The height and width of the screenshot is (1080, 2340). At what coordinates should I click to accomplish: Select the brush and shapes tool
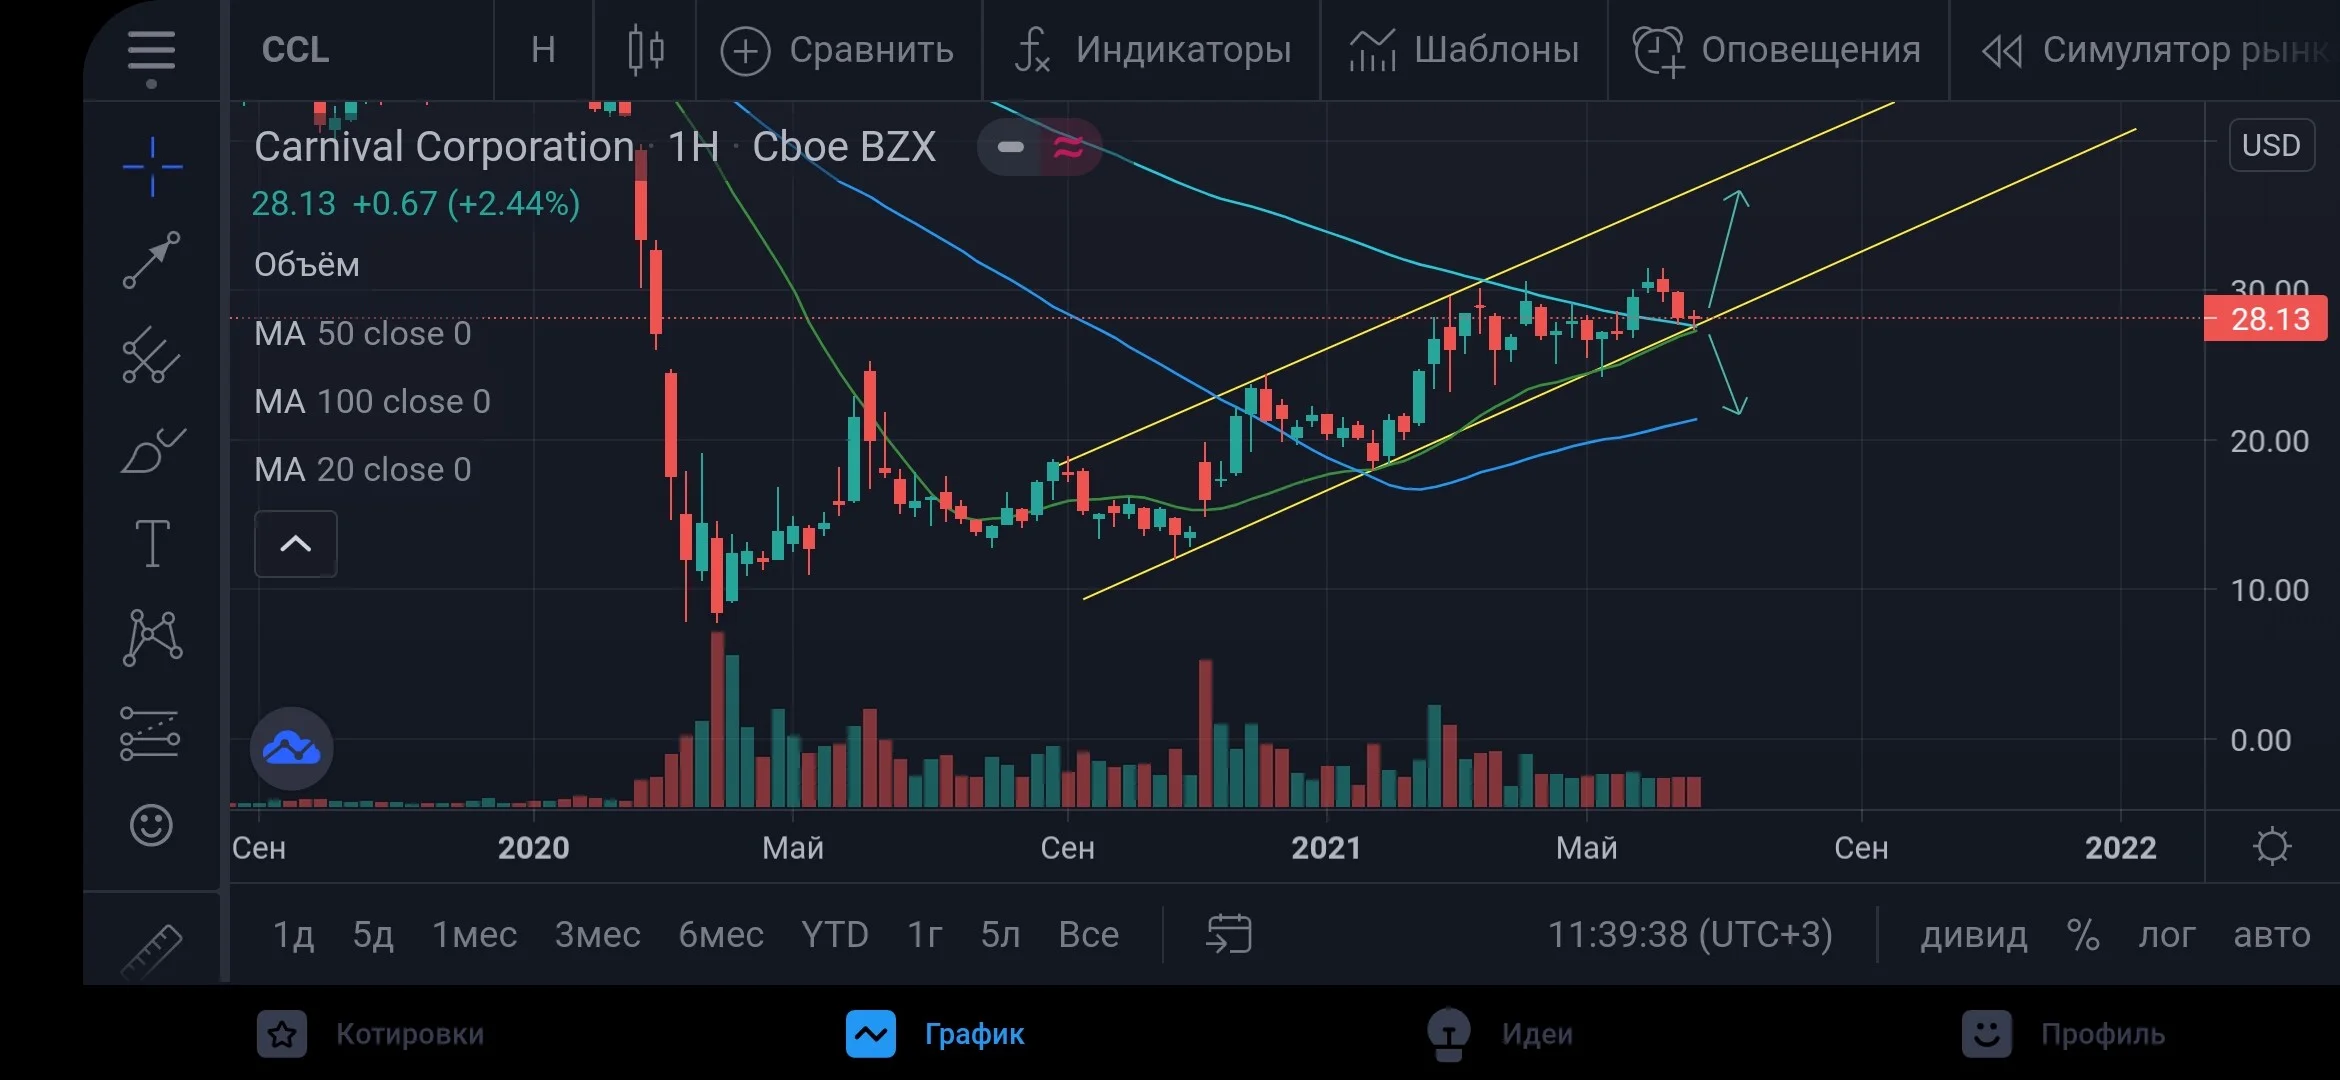point(152,449)
